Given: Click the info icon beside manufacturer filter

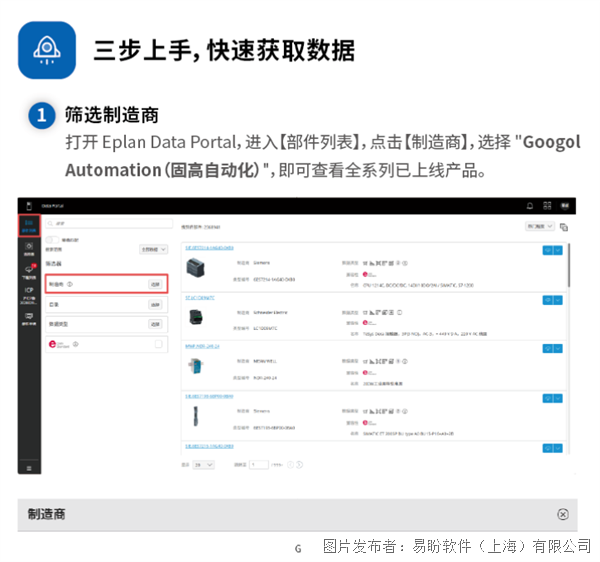Looking at the screenshot, I should (x=70, y=284).
